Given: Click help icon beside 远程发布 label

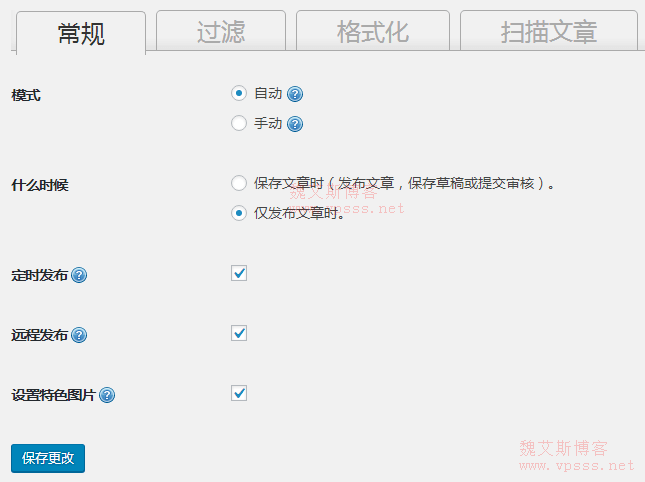Looking at the screenshot, I should click(80, 336).
